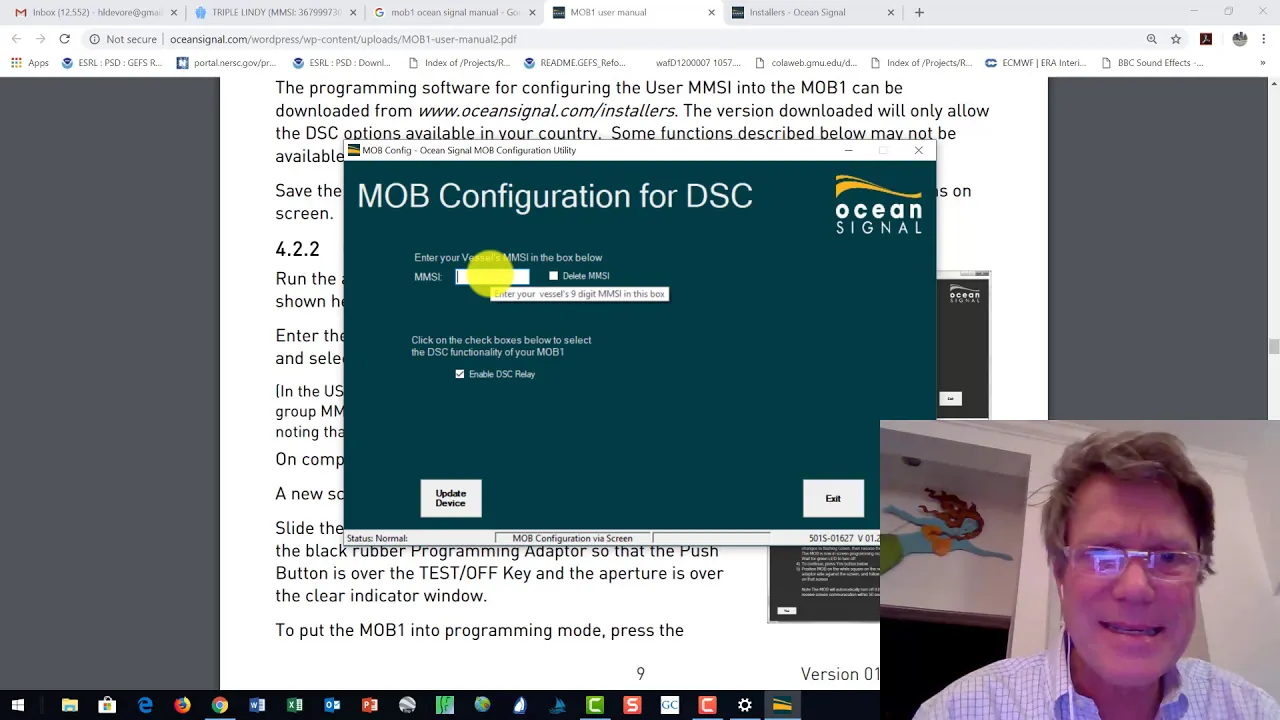Open the Apps bookmarks shortcut
This screenshot has width=1280, height=720.
point(30,63)
